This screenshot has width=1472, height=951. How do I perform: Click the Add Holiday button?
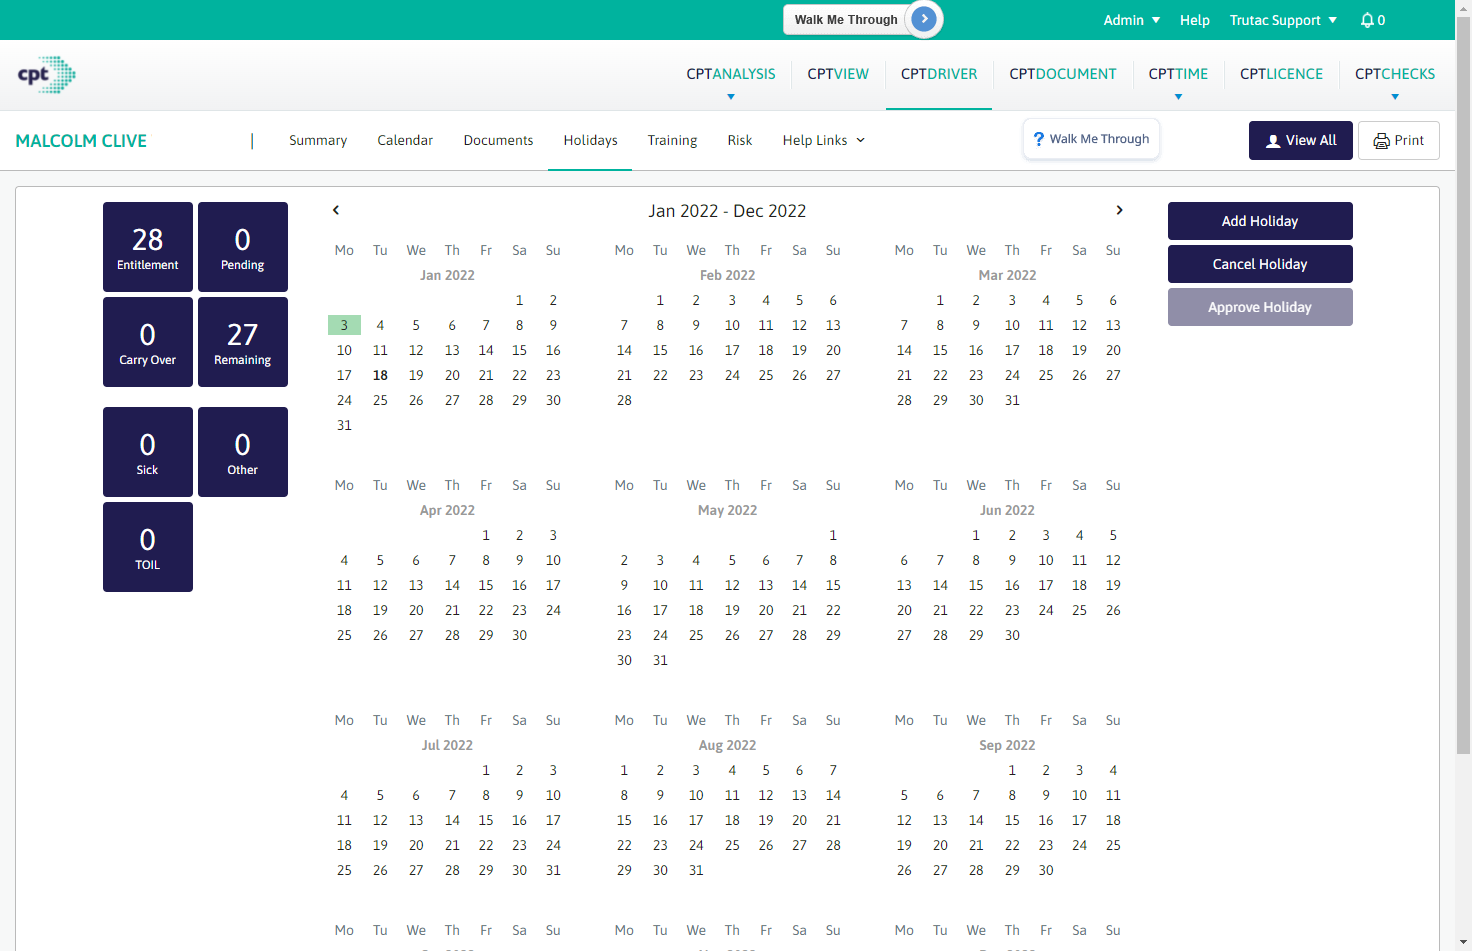click(1259, 221)
